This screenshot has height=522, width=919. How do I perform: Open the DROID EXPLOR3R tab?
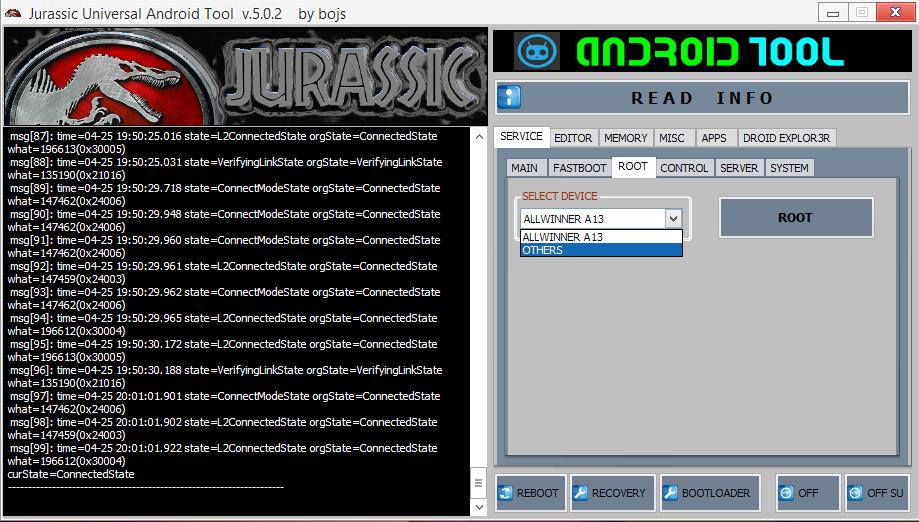pyautogui.click(x=787, y=138)
